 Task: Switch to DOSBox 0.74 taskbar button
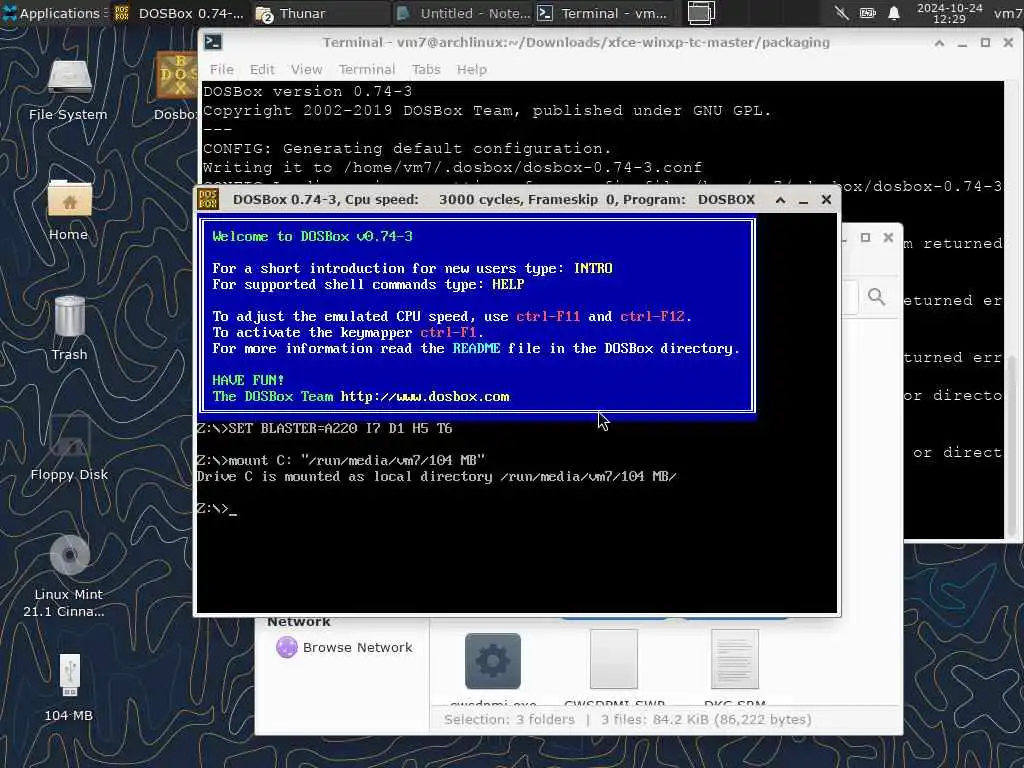[x=180, y=13]
